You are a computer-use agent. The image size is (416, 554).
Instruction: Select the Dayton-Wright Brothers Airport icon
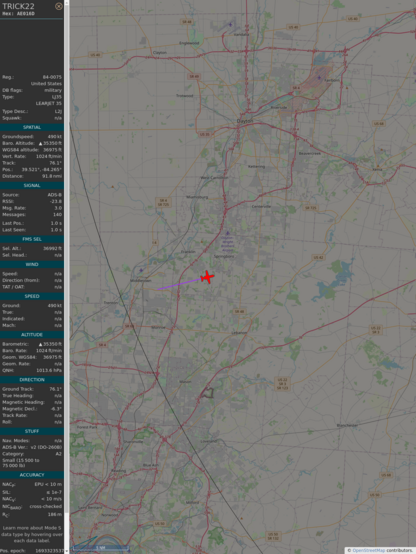(x=227, y=233)
